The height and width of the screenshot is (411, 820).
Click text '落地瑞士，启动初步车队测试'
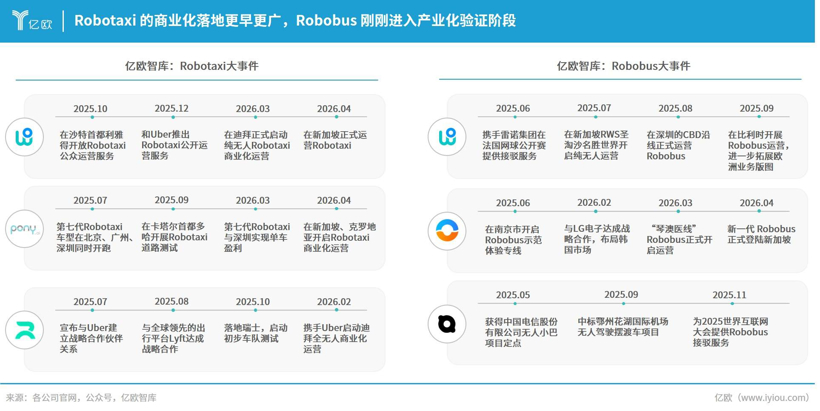(256, 333)
